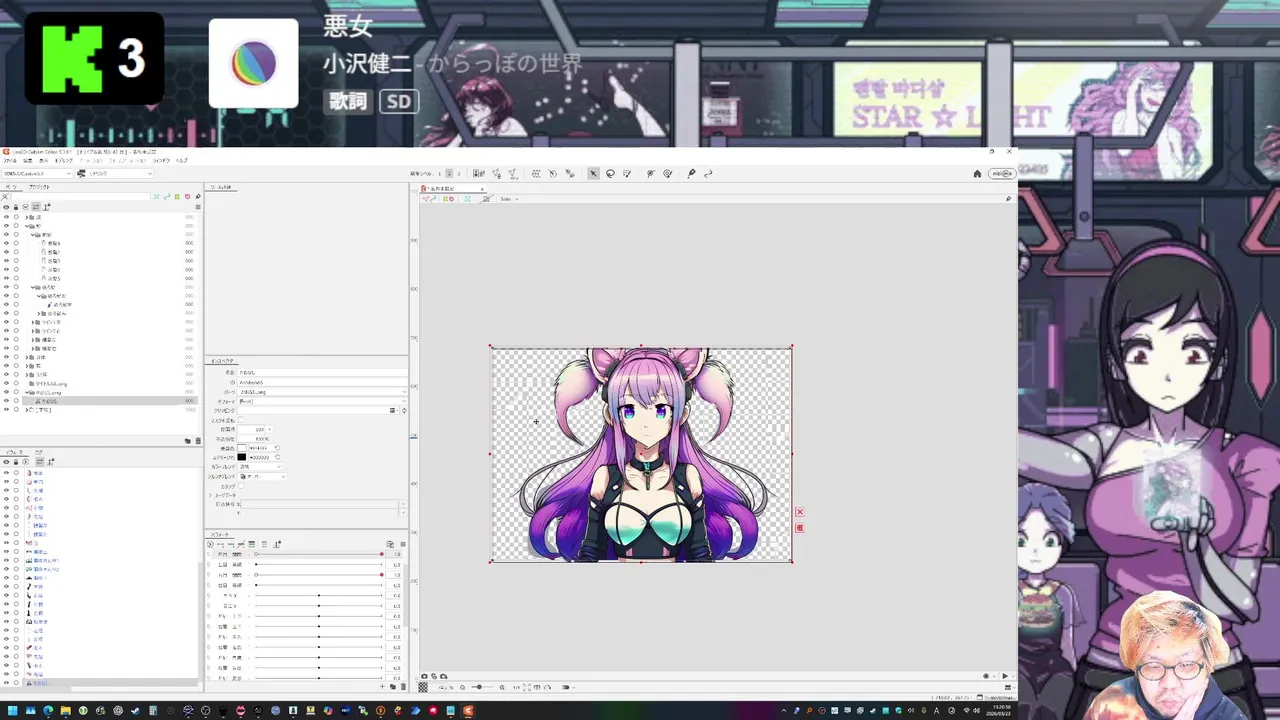
Task: Click the new group folder icon below Parameter list
Action: click(x=393, y=686)
